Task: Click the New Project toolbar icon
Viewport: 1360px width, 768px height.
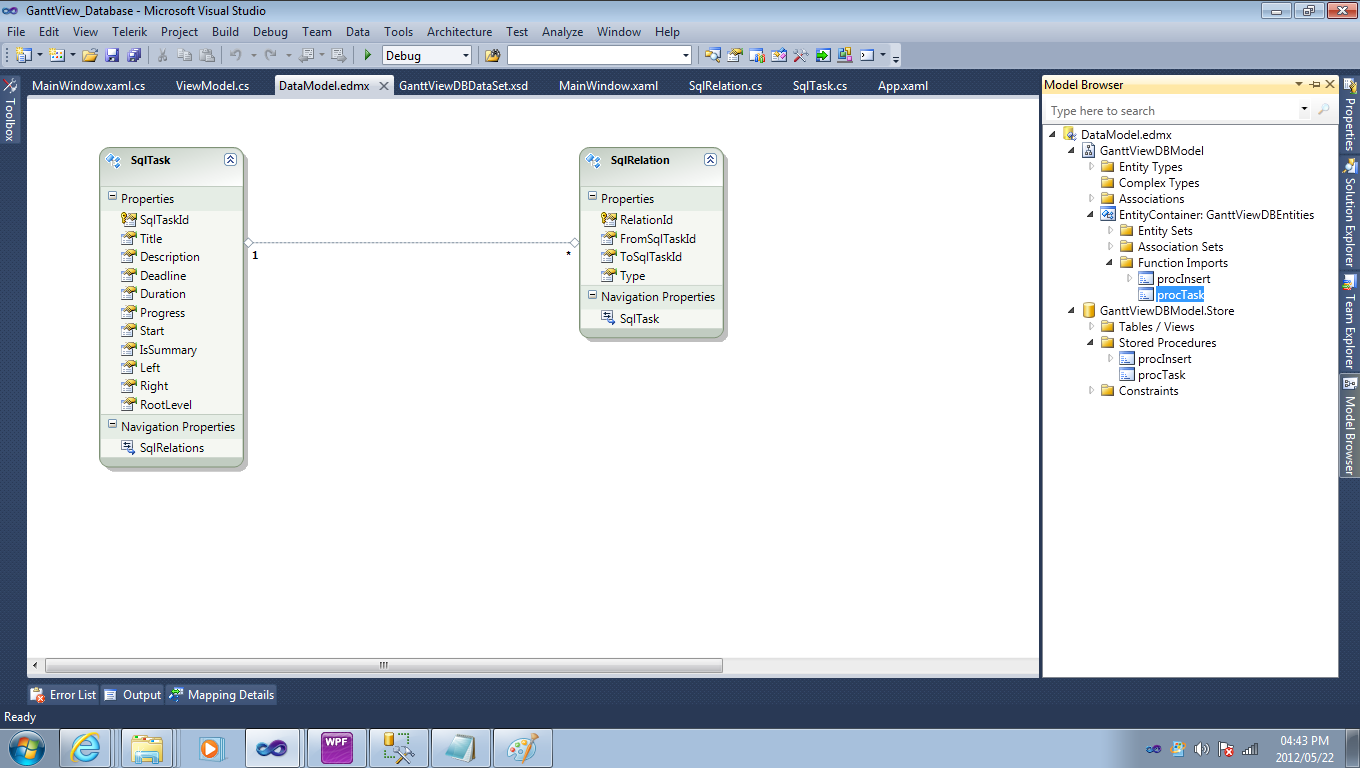Action: 23,56
